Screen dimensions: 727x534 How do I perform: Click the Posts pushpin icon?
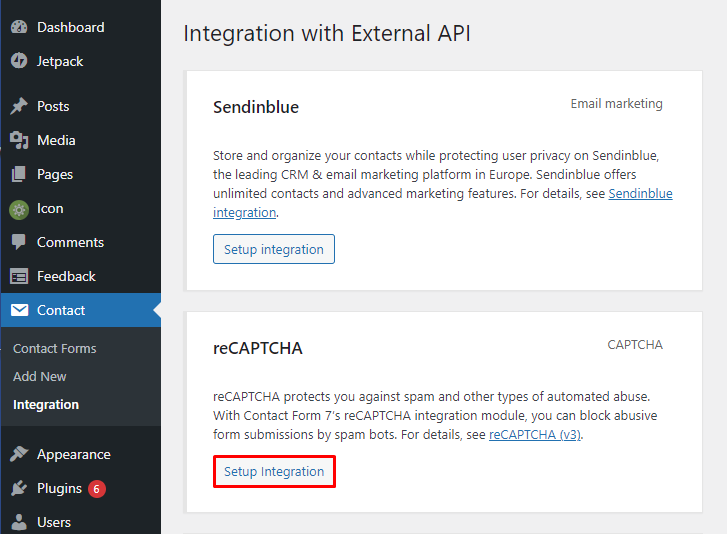[x=19, y=106]
